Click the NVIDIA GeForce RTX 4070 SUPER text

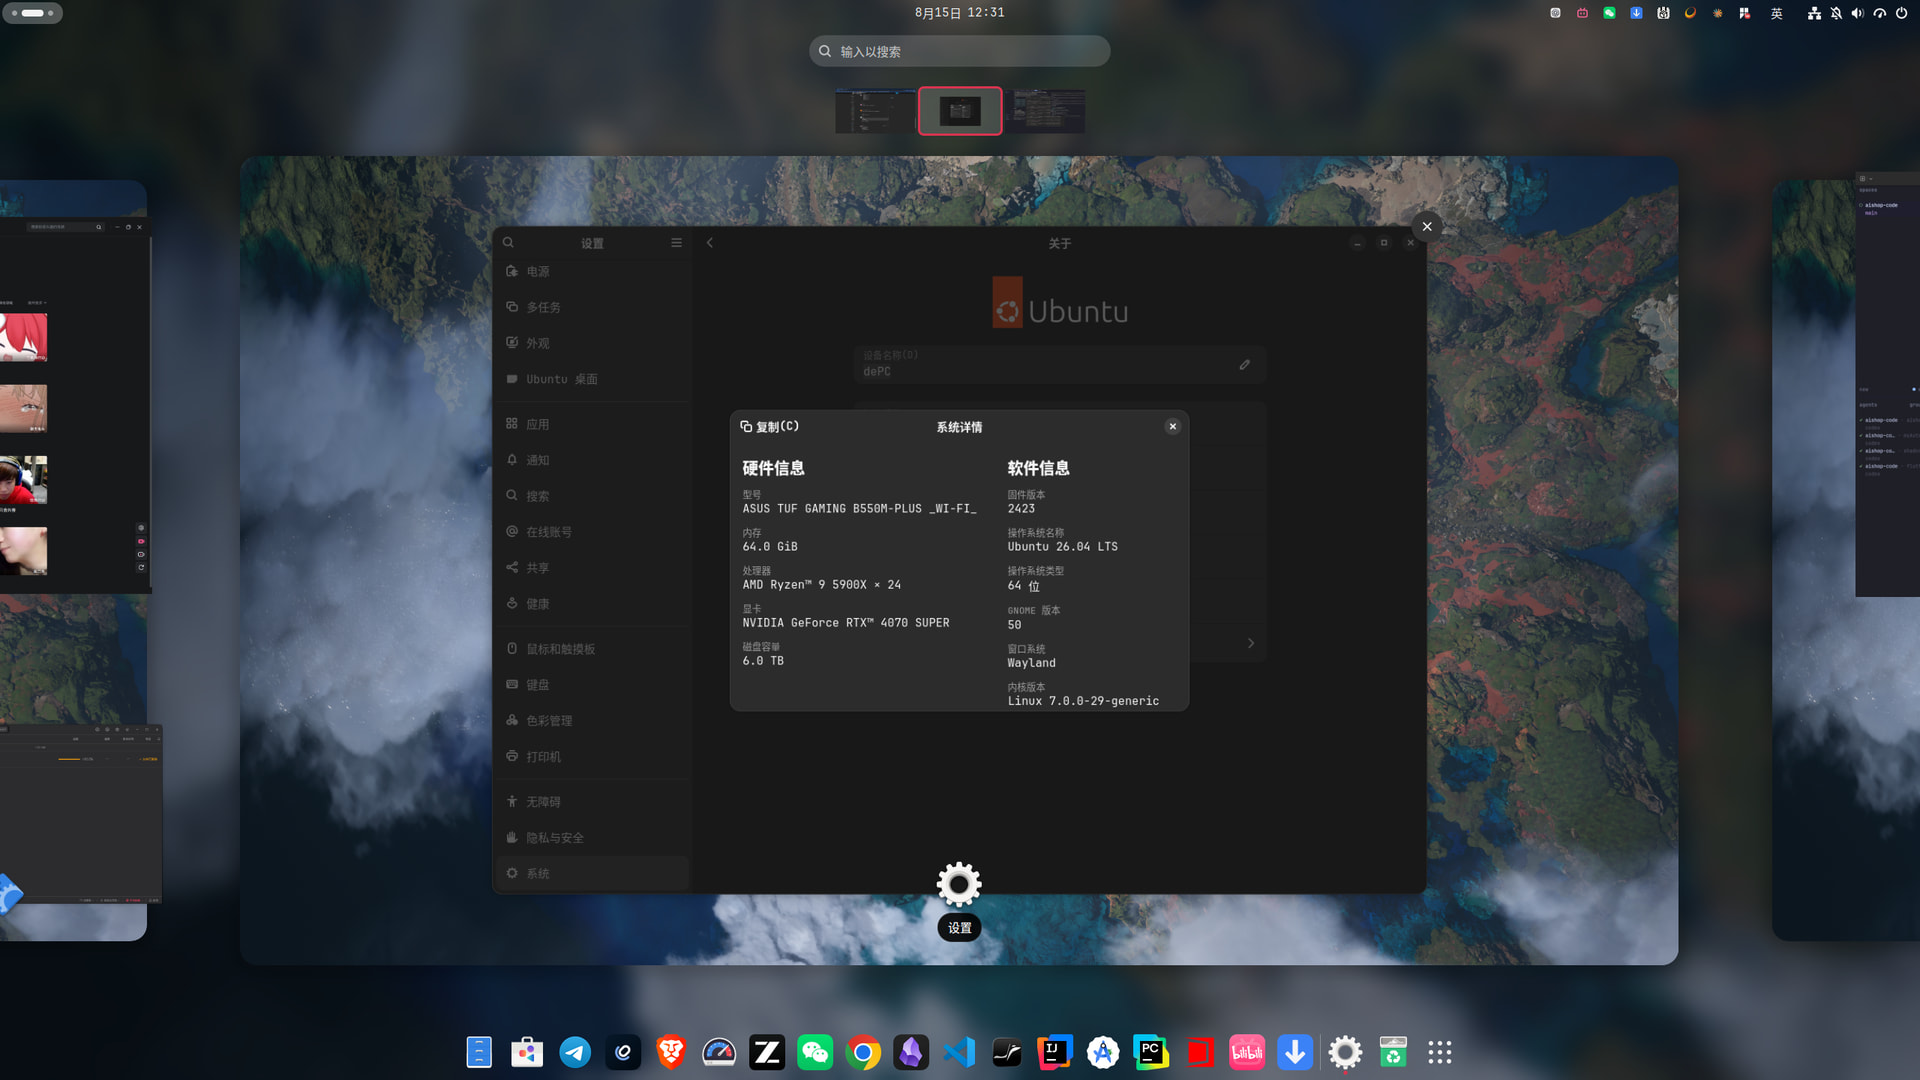[x=846, y=623]
